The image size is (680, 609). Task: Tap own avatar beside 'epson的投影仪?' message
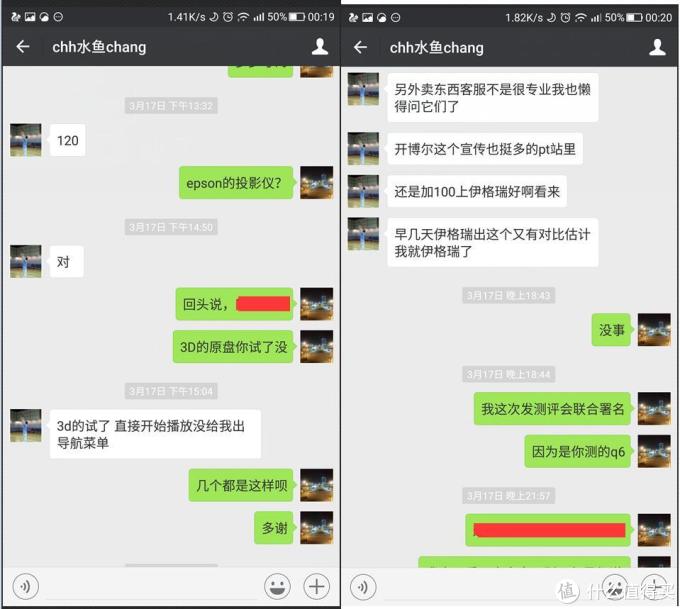tap(317, 183)
